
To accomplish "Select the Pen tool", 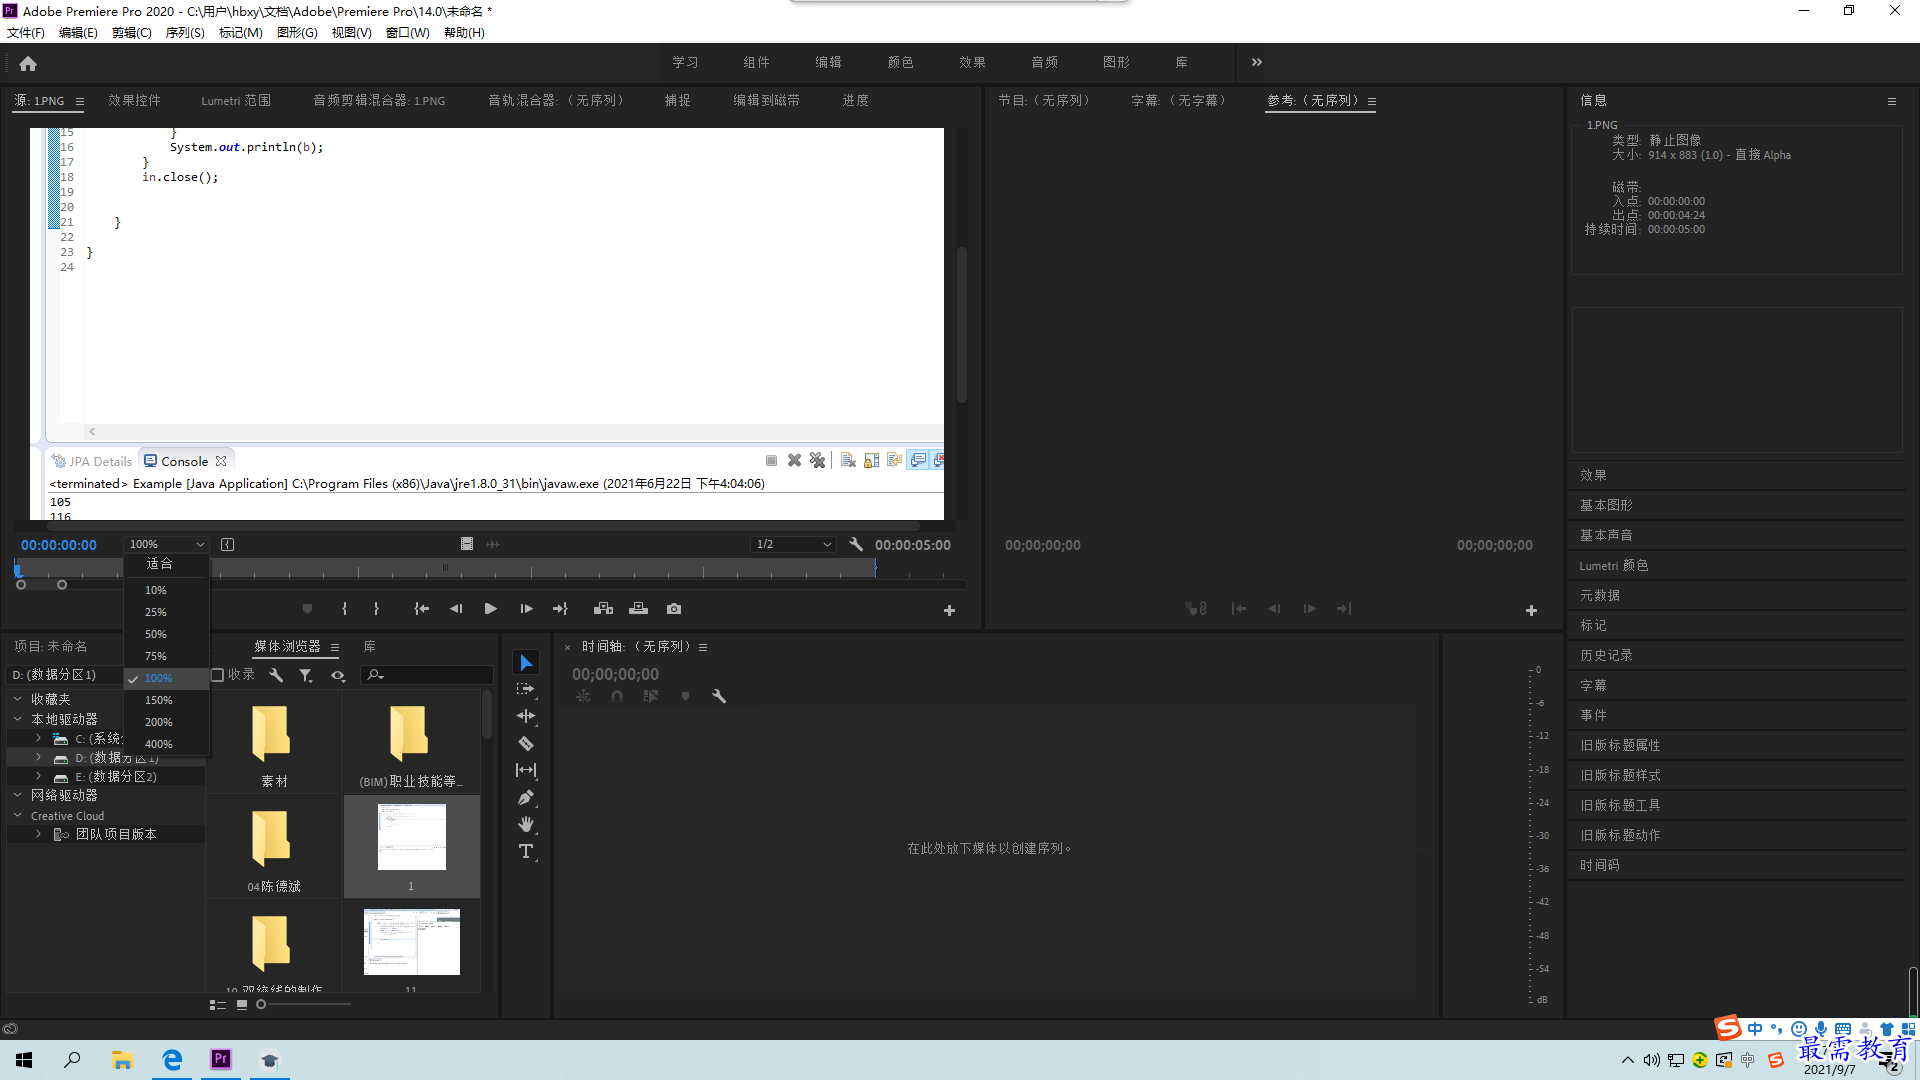I will click(x=526, y=797).
